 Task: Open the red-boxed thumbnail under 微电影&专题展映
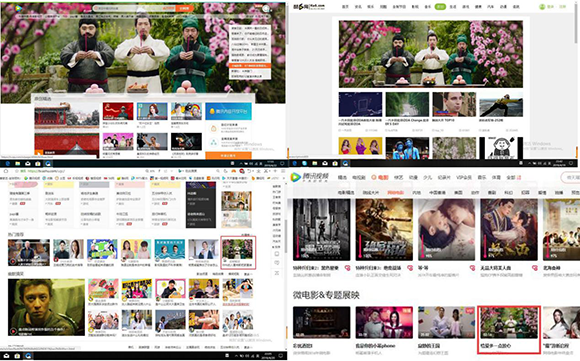point(509,323)
